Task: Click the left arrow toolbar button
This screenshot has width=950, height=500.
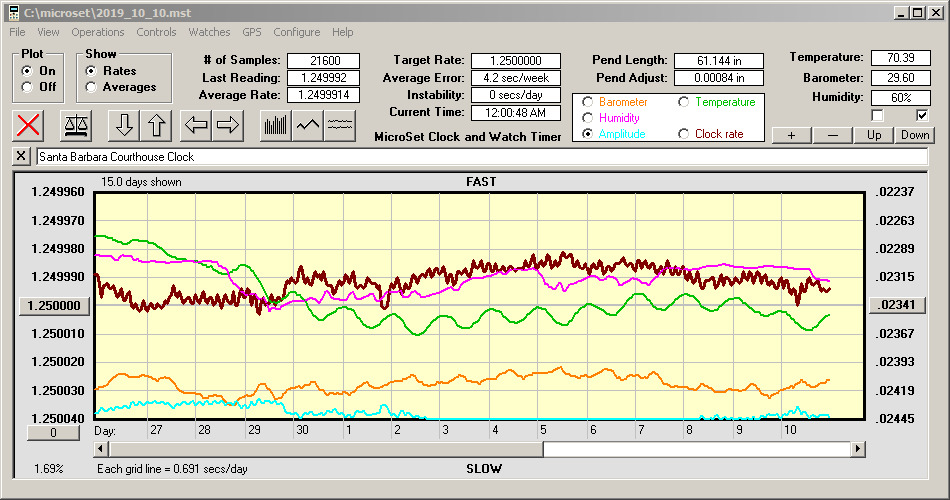Action: coord(196,125)
